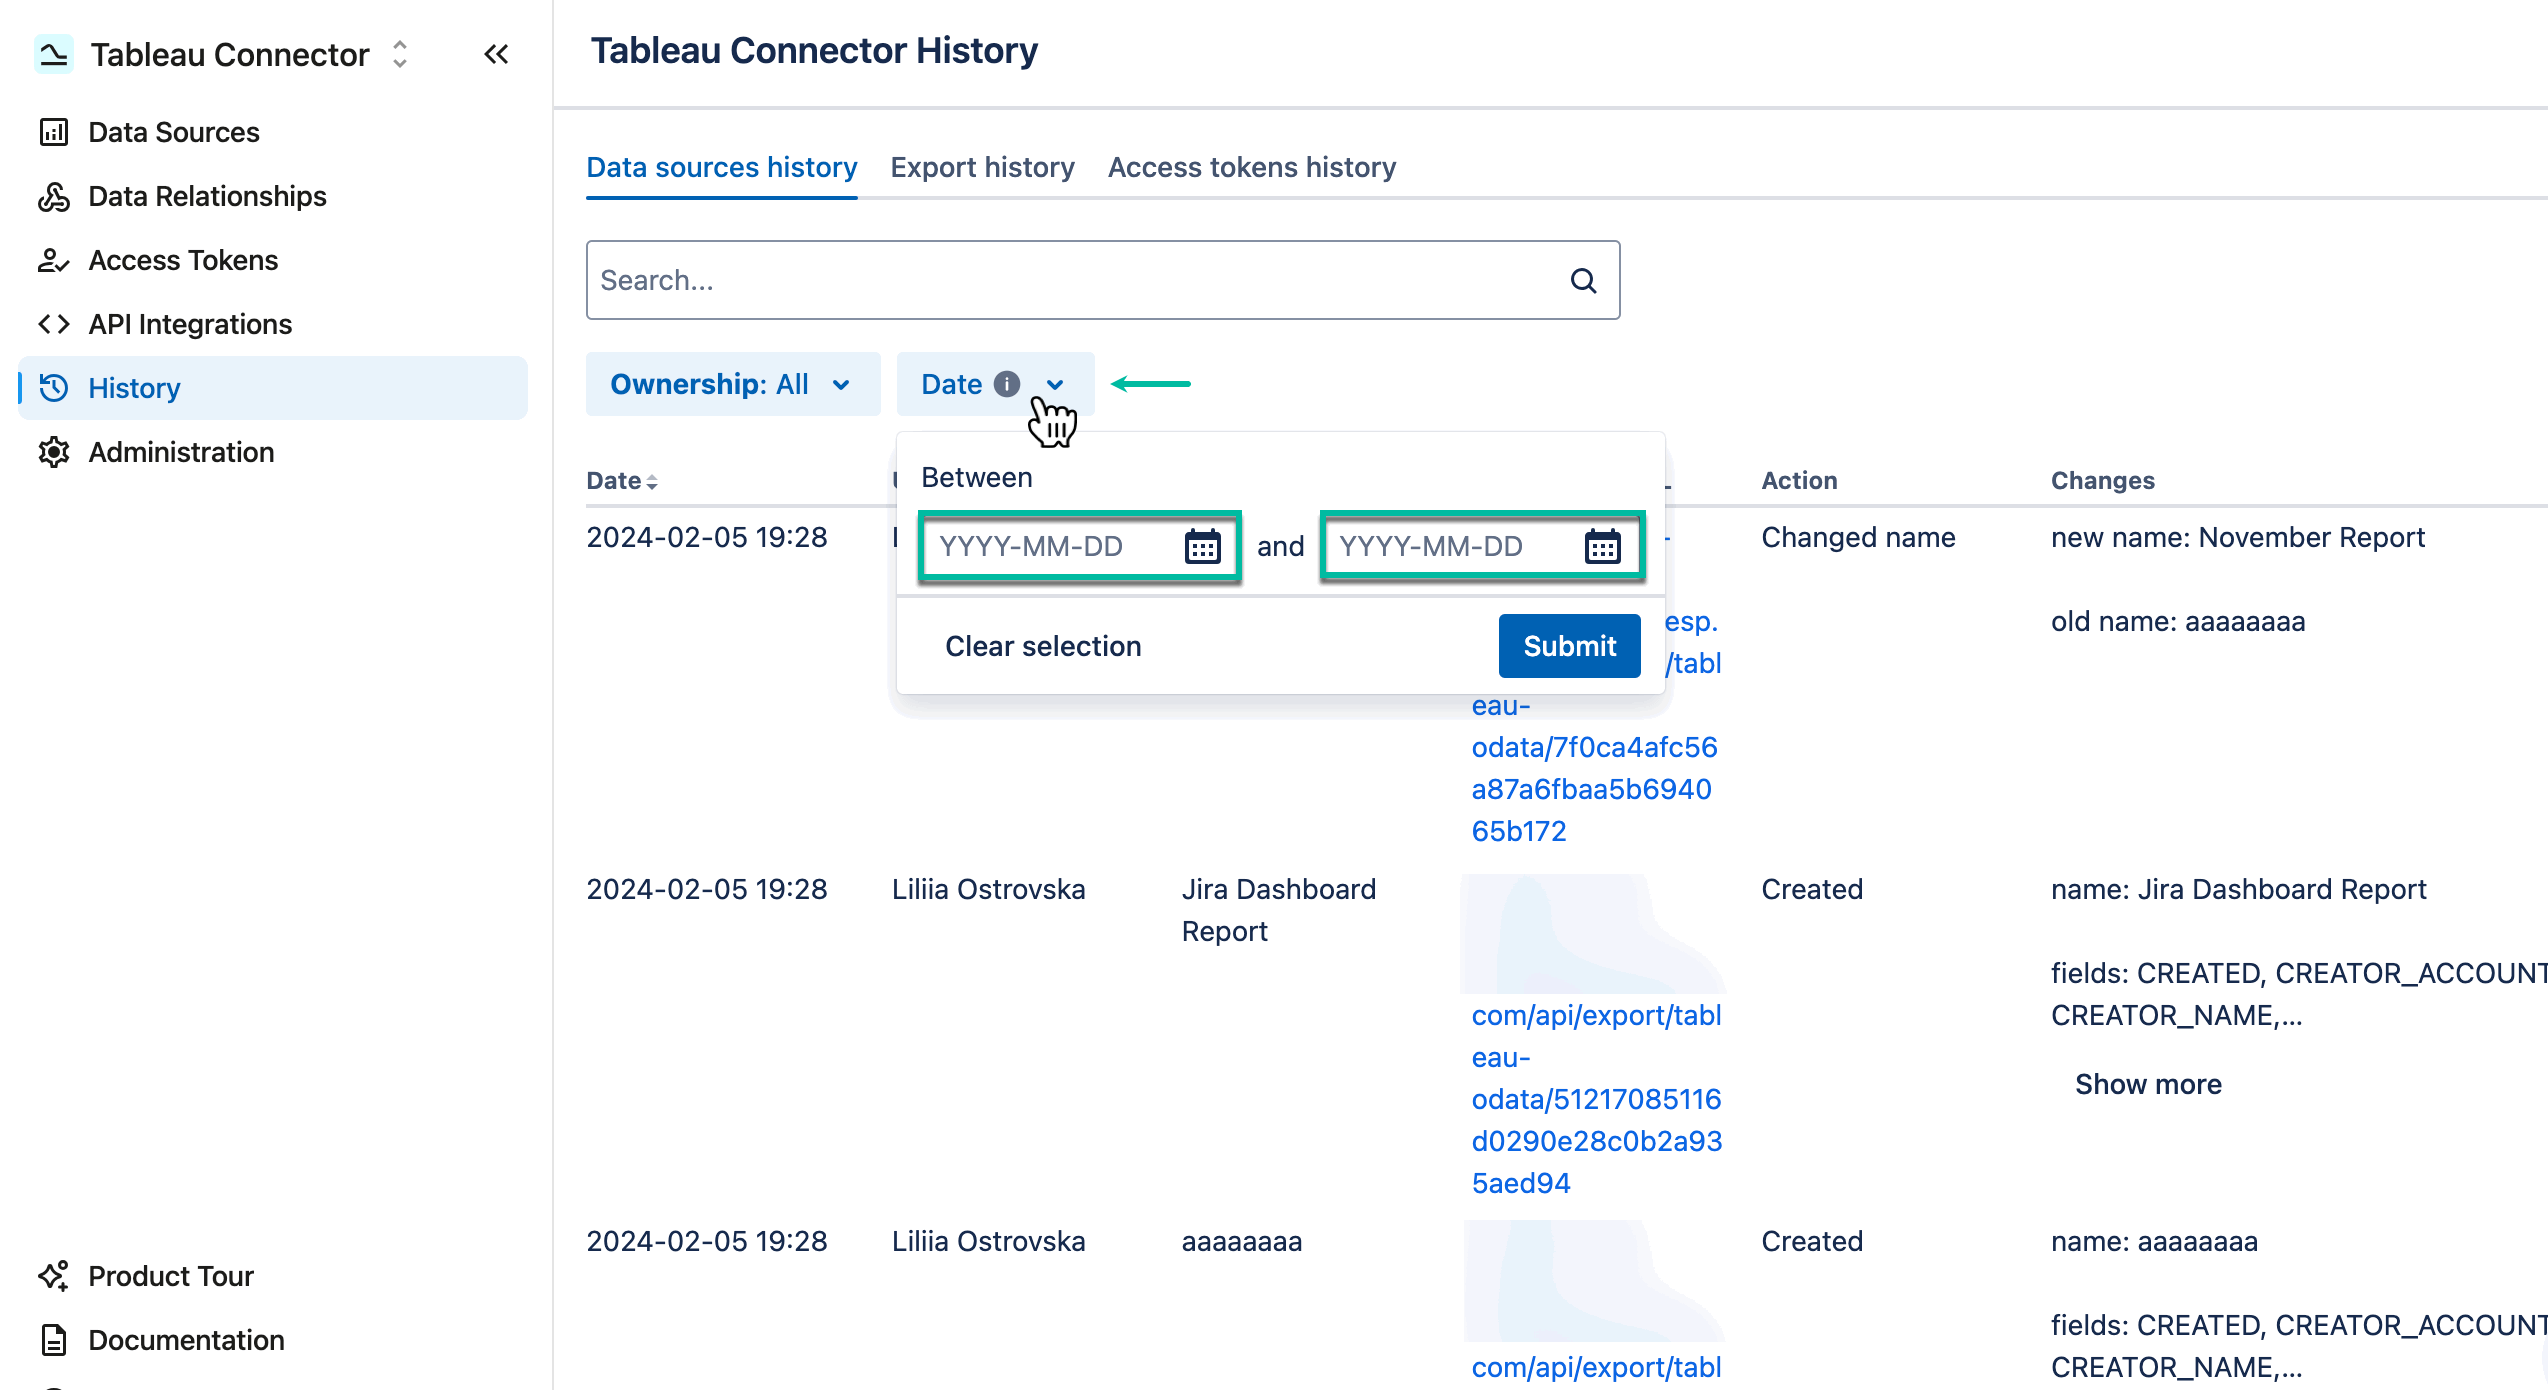Submit the selected date range
The image size is (2548, 1390).
tap(1568, 645)
